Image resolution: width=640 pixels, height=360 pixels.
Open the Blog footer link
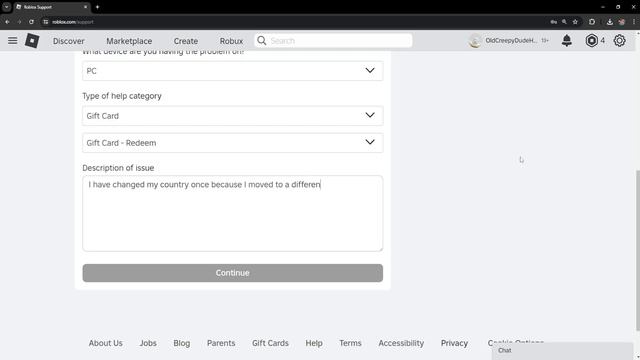(x=182, y=343)
